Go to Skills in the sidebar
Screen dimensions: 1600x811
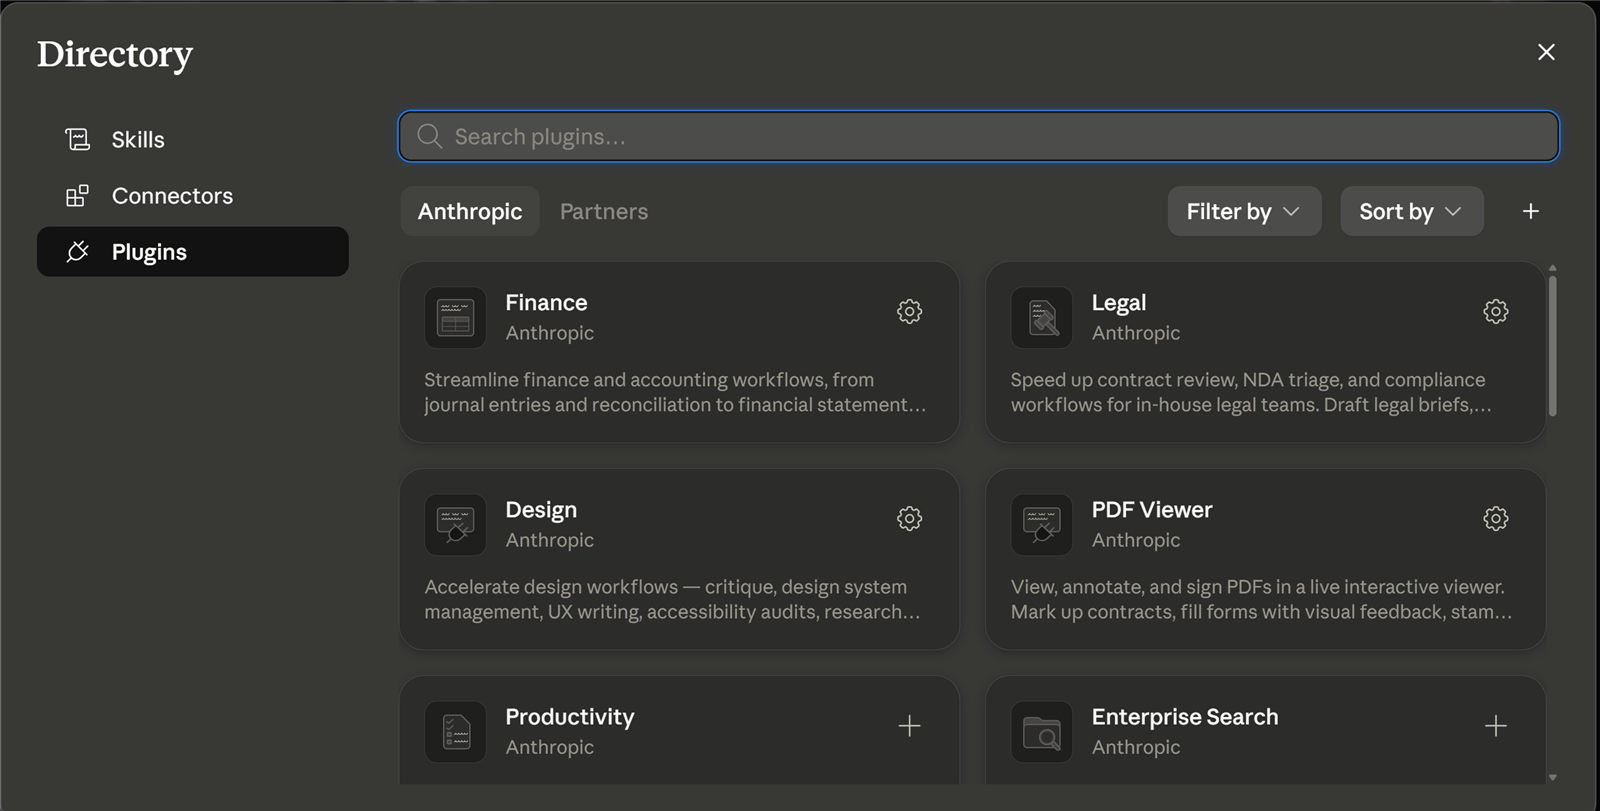tap(193, 139)
